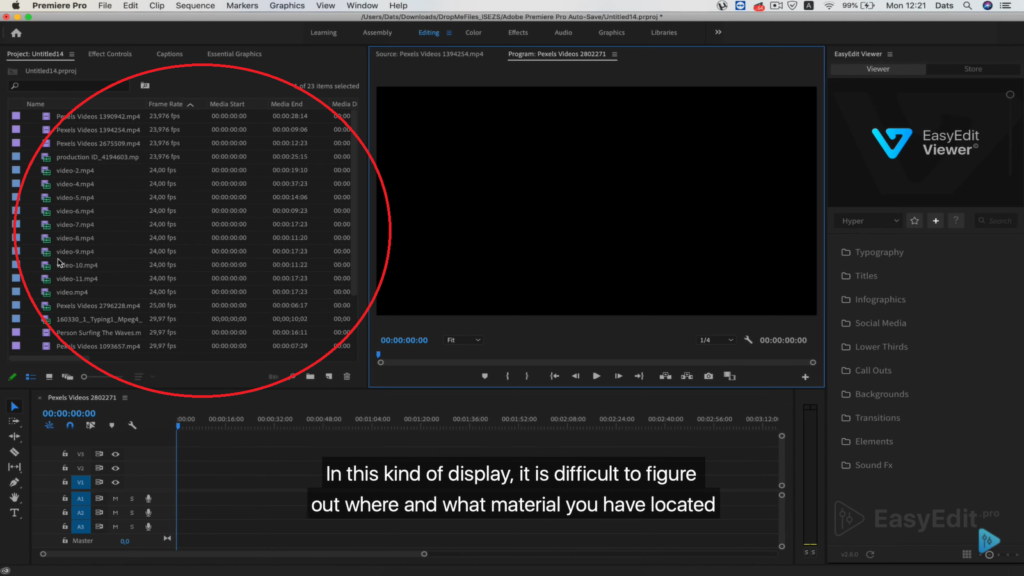Toggle V2 track output eye
Screen dimensions: 1024x576
tap(116, 468)
